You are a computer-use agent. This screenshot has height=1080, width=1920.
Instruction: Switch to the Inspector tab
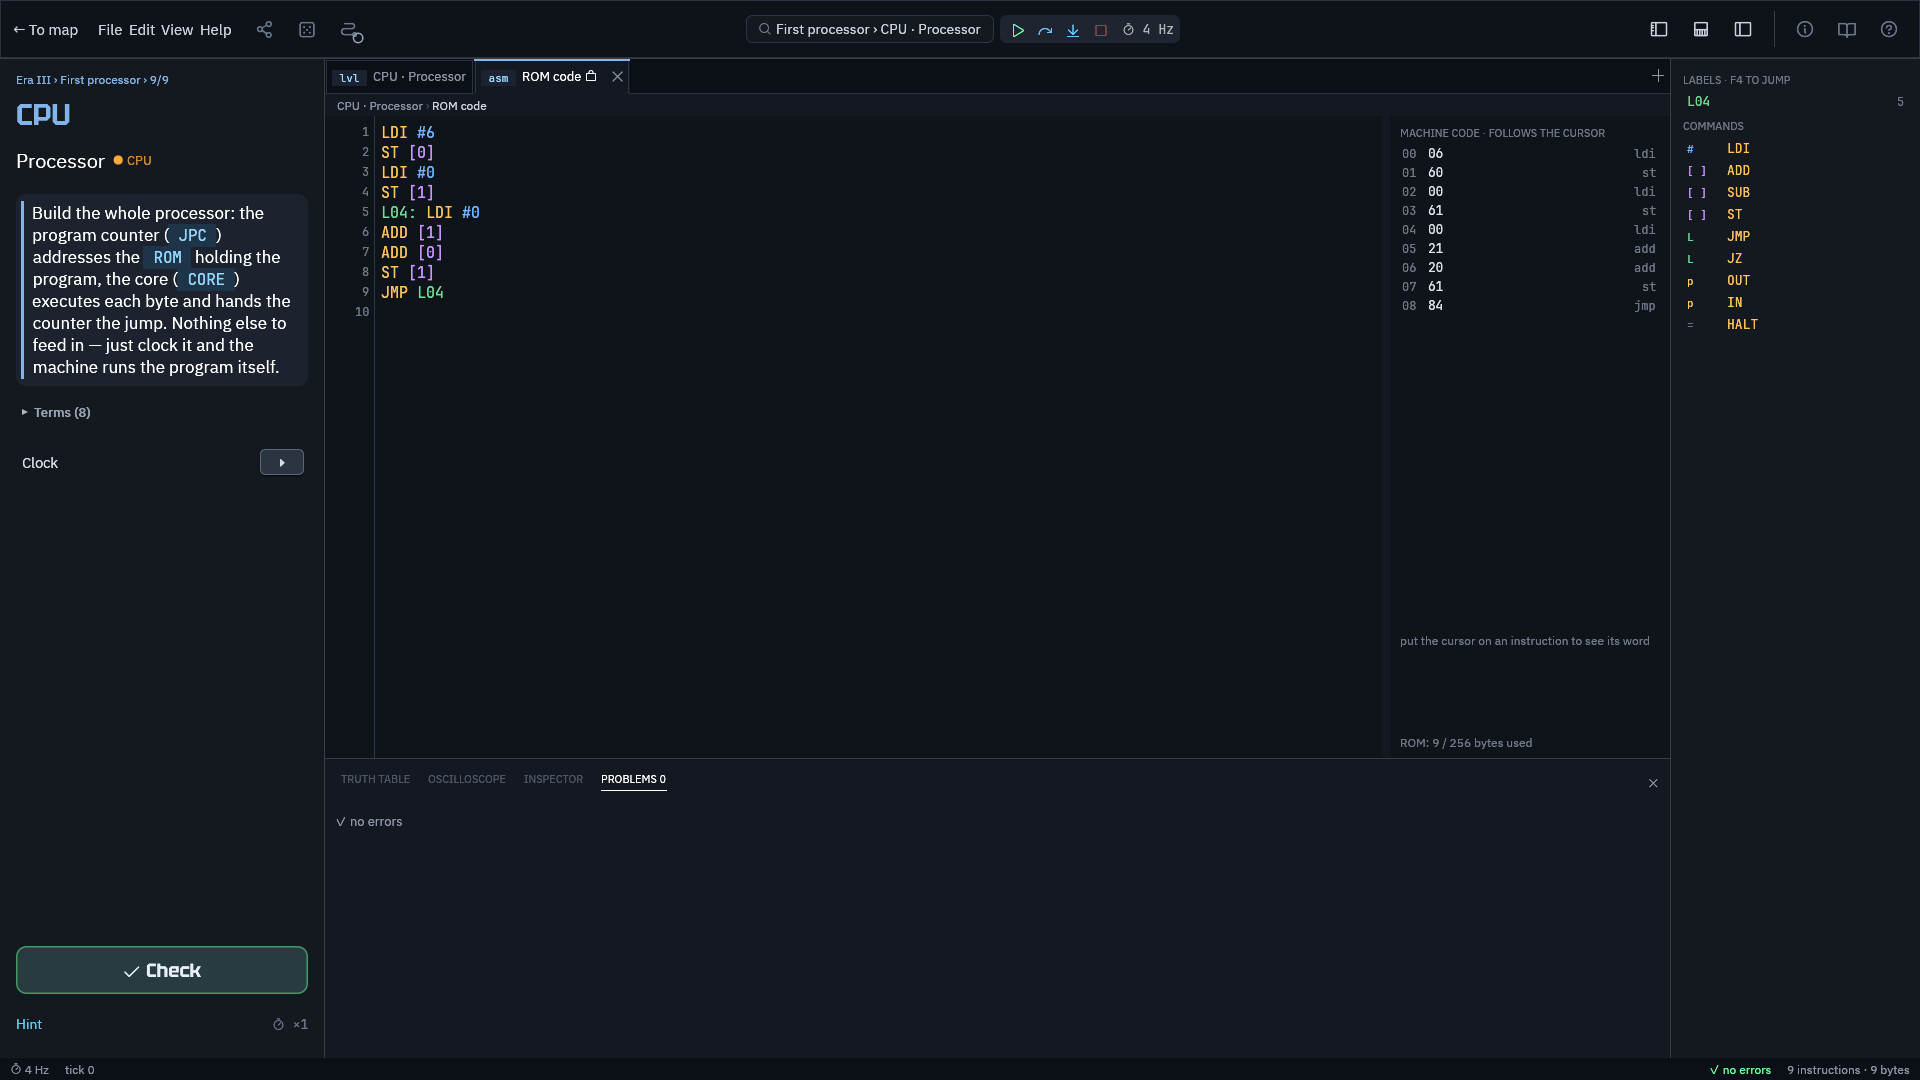click(x=553, y=780)
